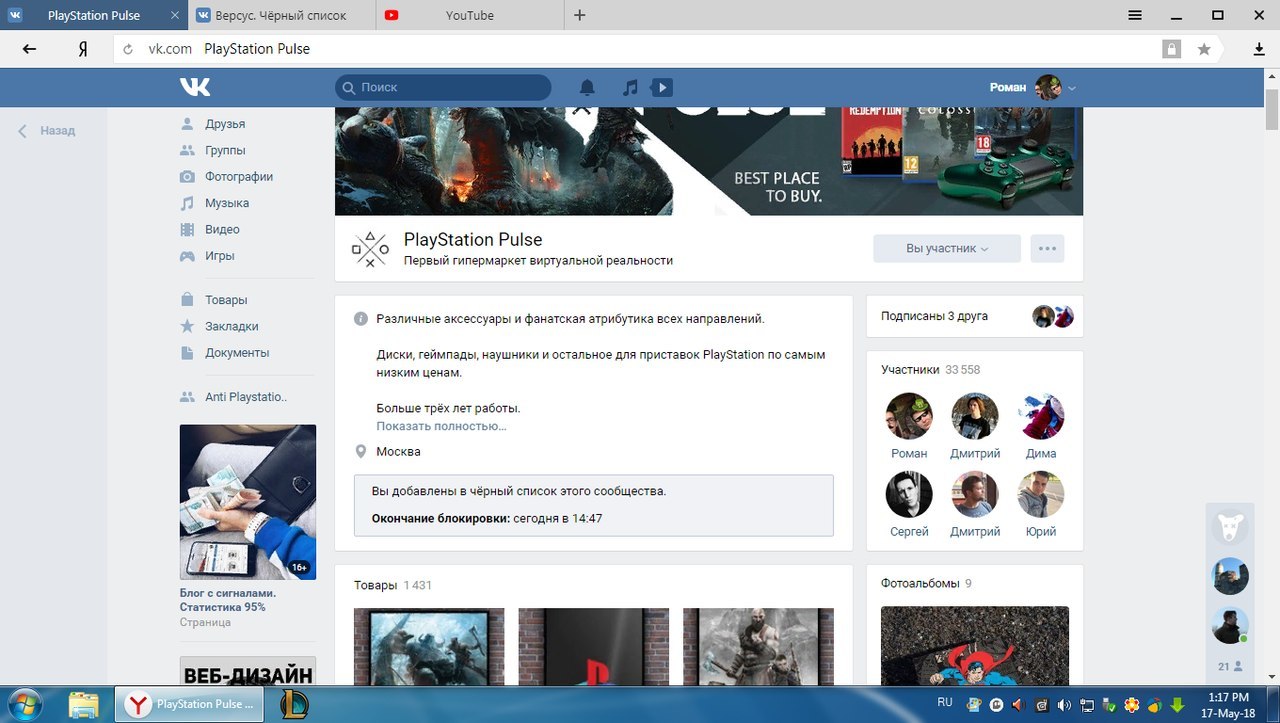Click the PlayStation Pulse community logo
Image resolution: width=1280 pixels, height=723 pixels.
pos(370,249)
